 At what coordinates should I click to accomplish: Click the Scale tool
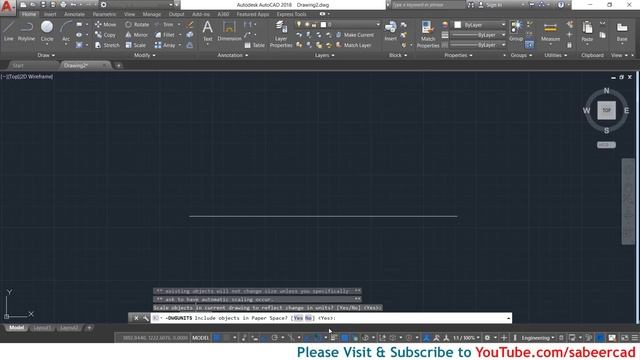(136, 45)
